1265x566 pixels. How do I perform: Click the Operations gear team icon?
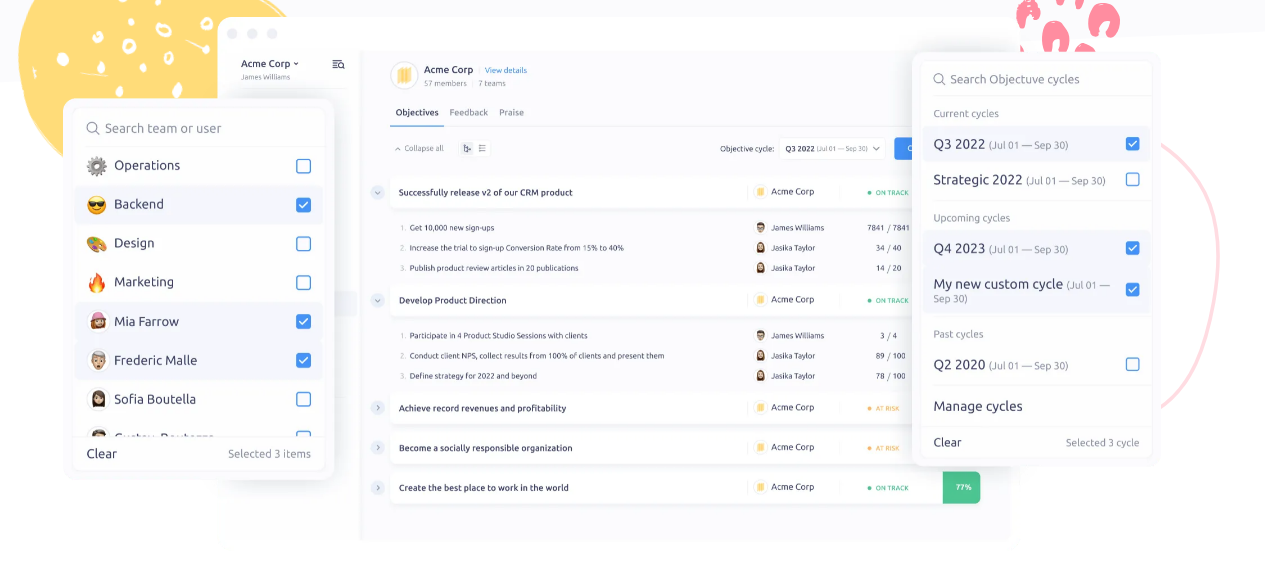coord(97,166)
